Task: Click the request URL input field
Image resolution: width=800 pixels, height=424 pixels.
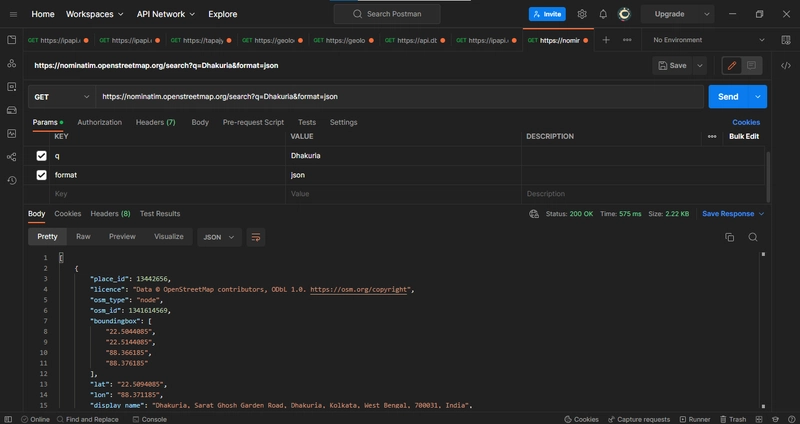Action: [399, 96]
